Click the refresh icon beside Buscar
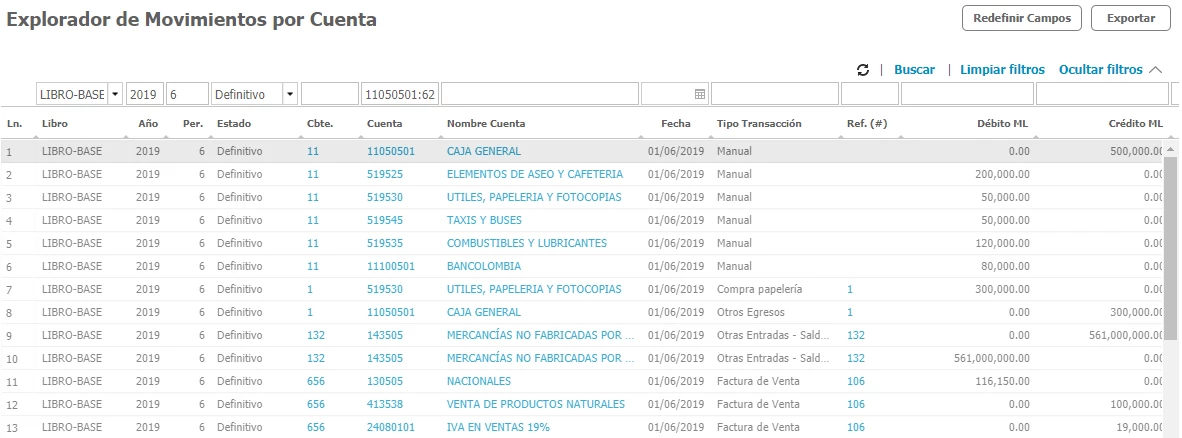Screen dimensions: 1182x438 863,70
